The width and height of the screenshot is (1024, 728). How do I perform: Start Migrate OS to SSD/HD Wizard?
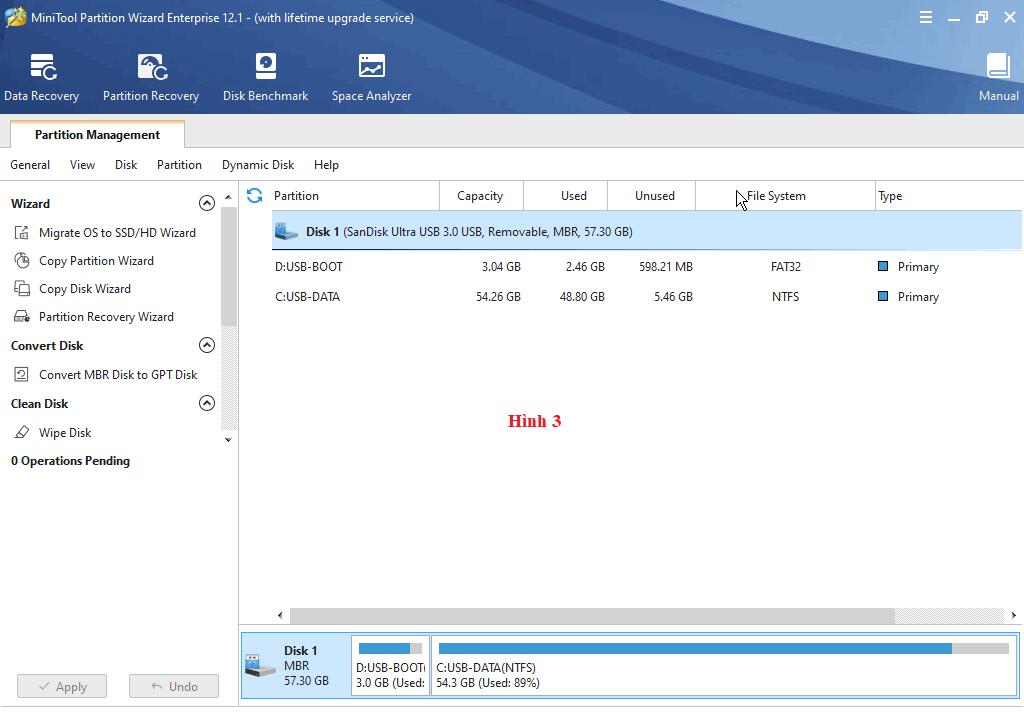[117, 233]
